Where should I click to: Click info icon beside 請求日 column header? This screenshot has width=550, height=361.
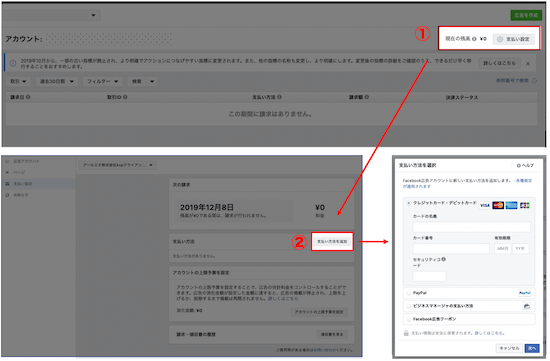[28, 97]
